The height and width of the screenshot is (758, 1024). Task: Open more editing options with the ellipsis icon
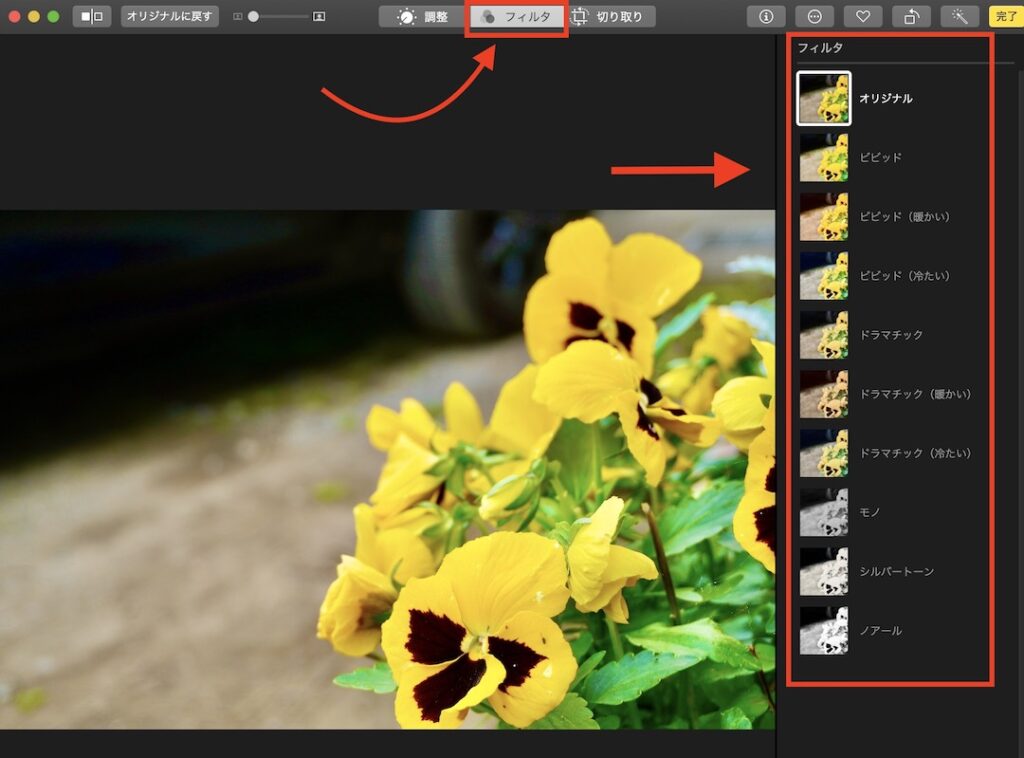[x=813, y=15]
